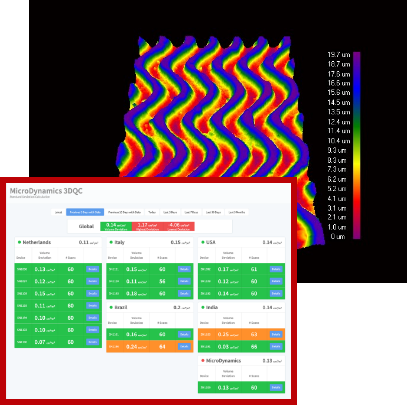This screenshot has width=407, height=405.
Task: Open Details for Brazil orange 0.24 row
Action: 184,346
